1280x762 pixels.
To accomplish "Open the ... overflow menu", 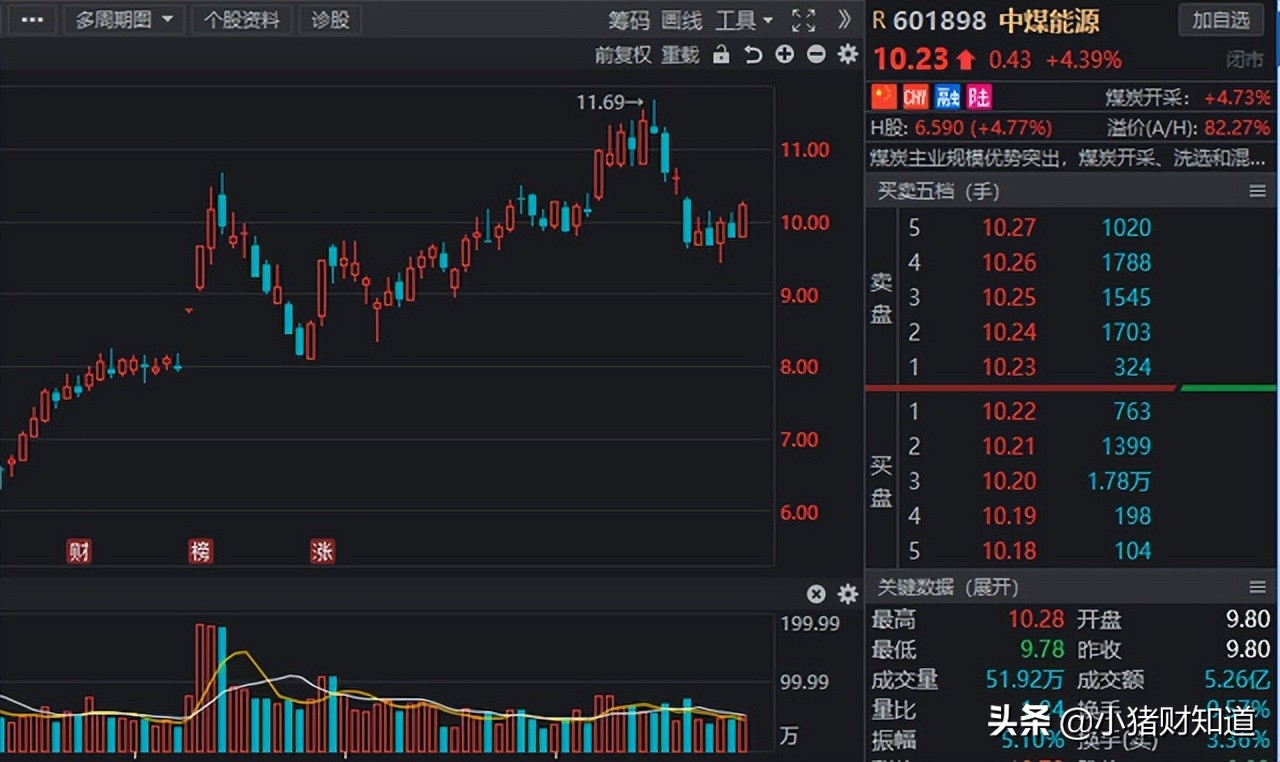I will pos(31,20).
